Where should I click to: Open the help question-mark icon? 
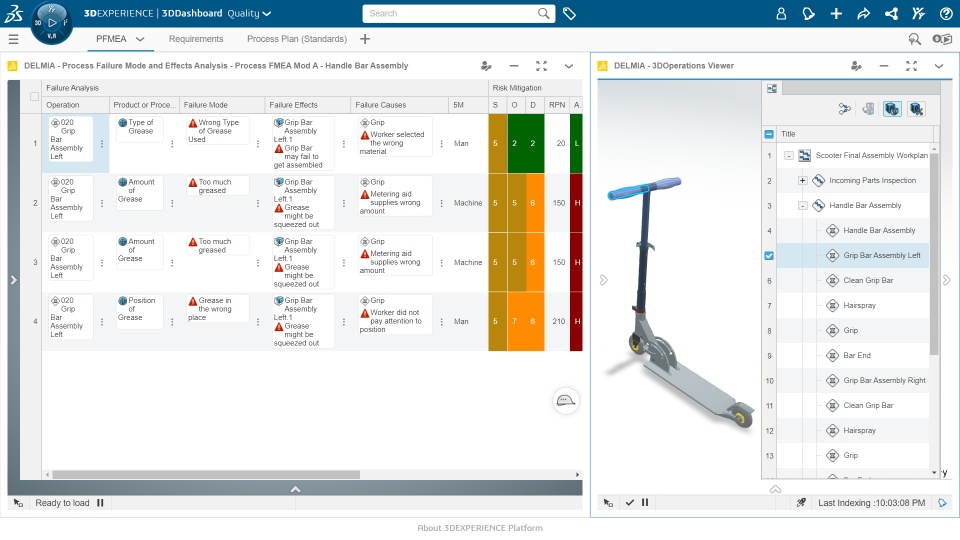pyautogui.click(x=946, y=13)
